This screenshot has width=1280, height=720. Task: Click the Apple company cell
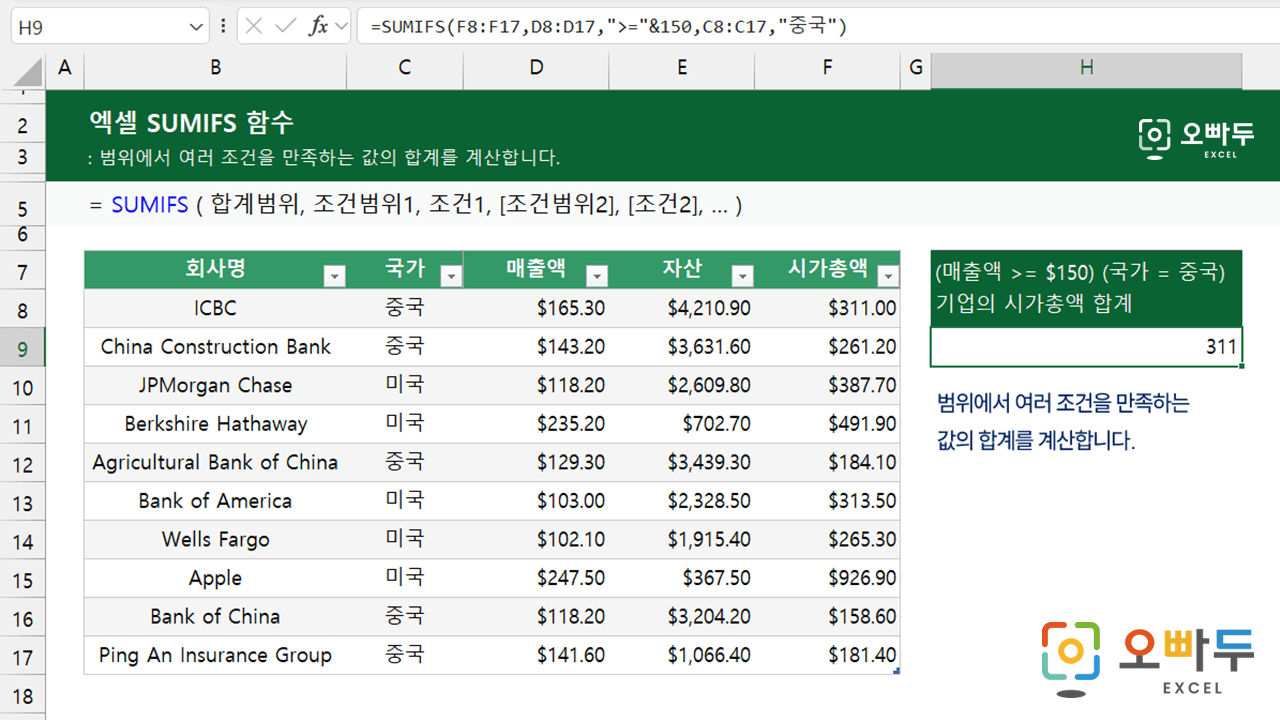(x=215, y=578)
